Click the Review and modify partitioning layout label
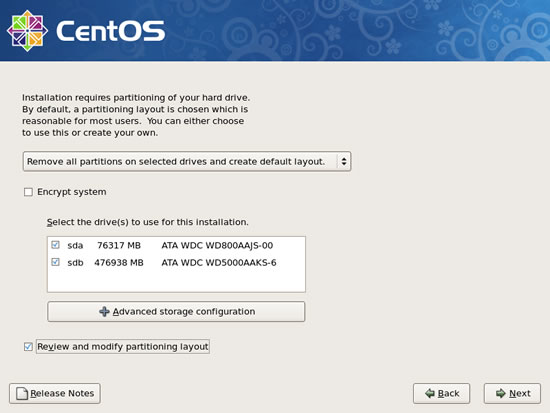Screen dimensions: 550x413 [123, 347]
